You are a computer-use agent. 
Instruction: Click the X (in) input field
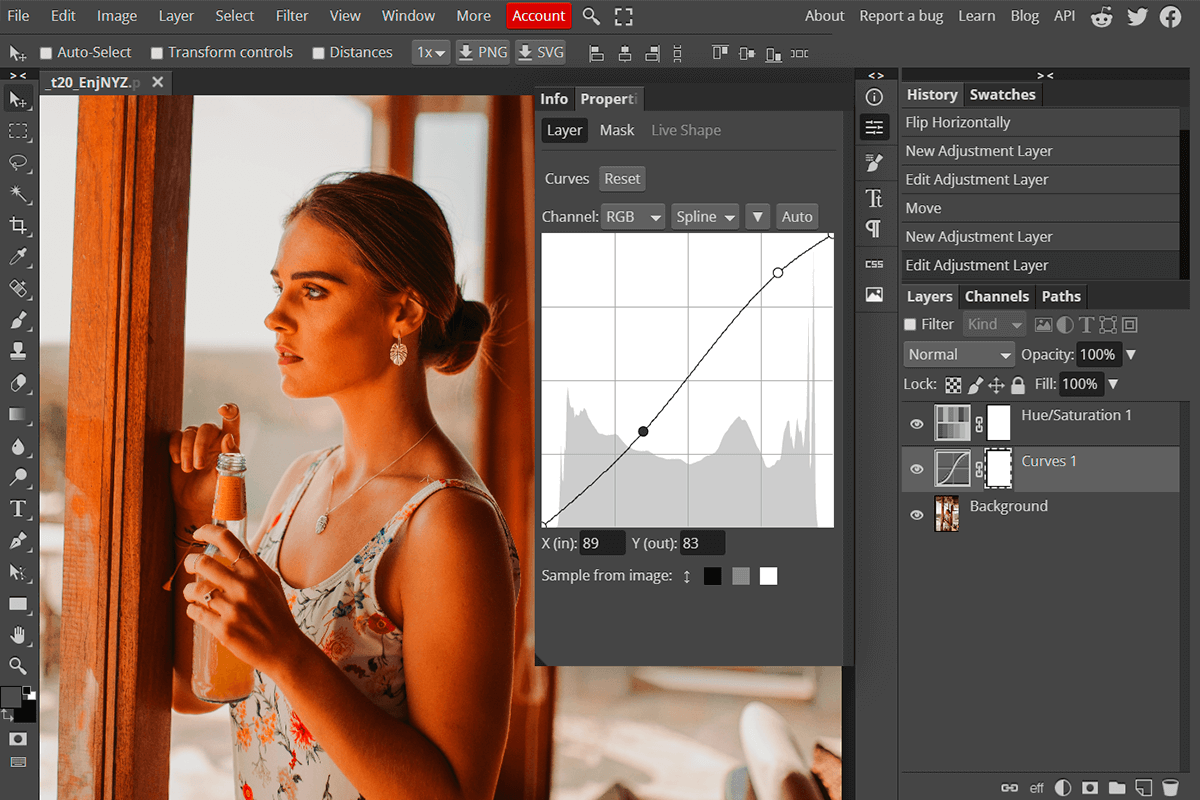[602, 542]
